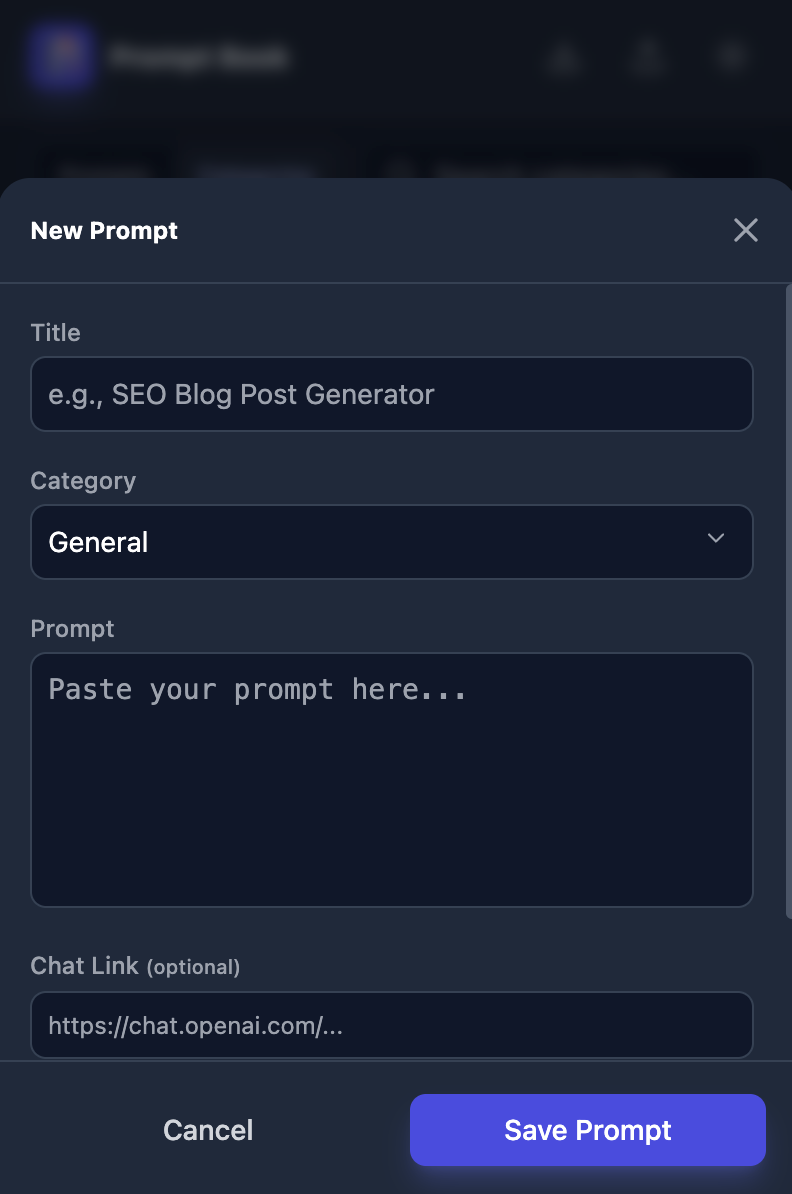
Task: Click the Prompt Book logo icon
Action: point(61,57)
